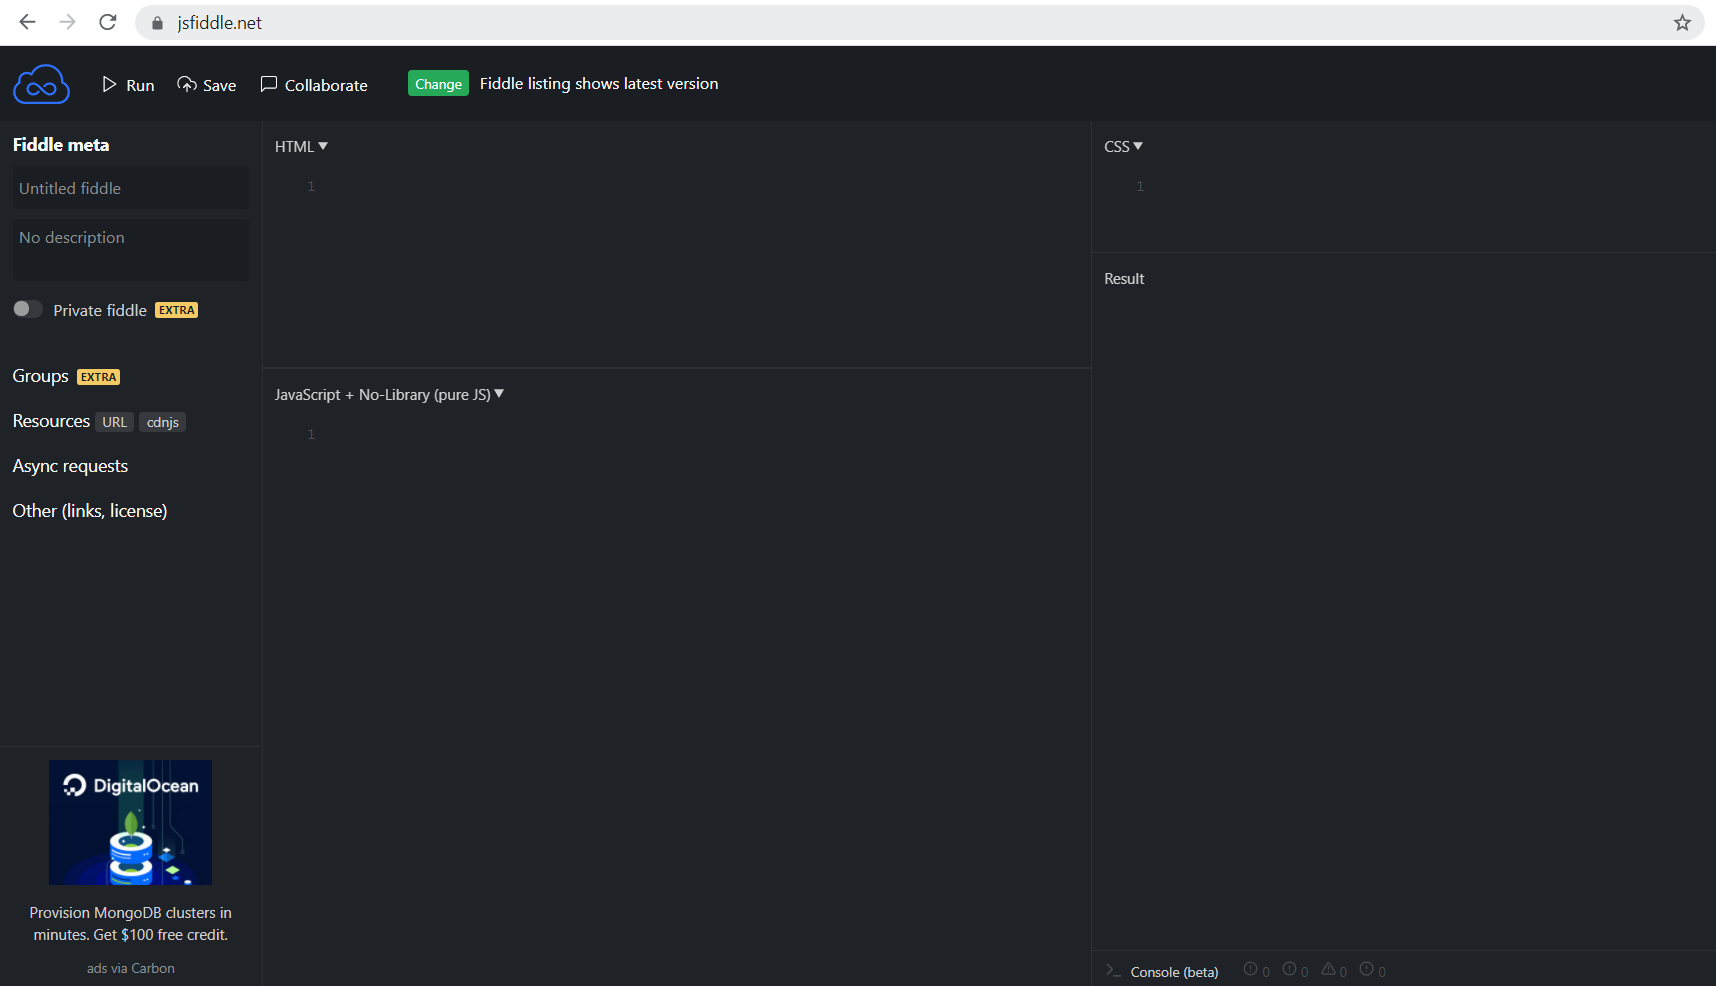The width and height of the screenshot is (1716, 986).
Task: Open Collaborate chat option
Action: 314,85
